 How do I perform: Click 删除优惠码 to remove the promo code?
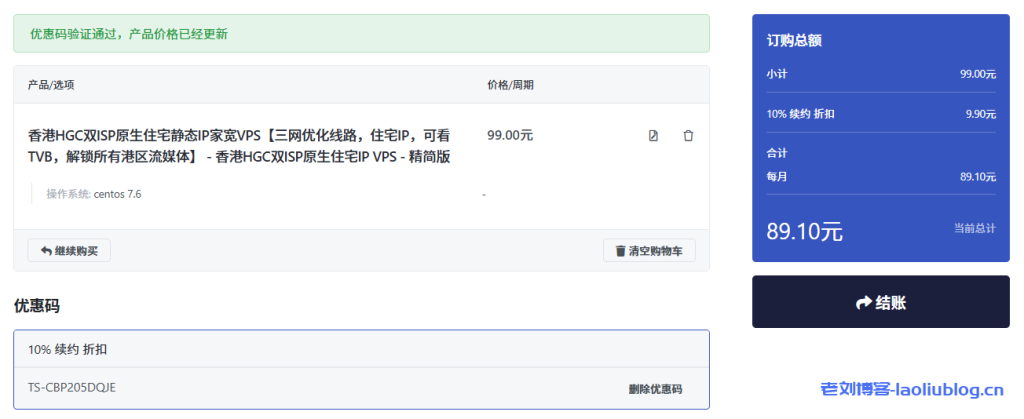click(x=655, y=389)
